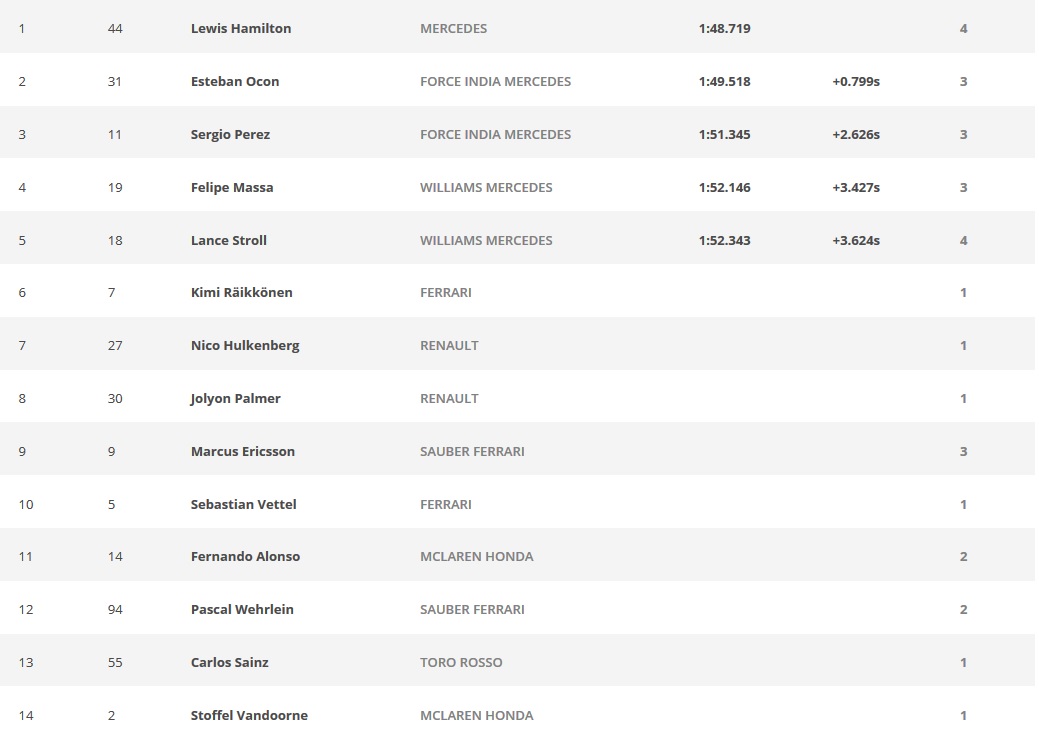This screenshot has height=737, width=1039.
Task: Select the Marcus Ericsson row name
Action: [x=243, y=452]
